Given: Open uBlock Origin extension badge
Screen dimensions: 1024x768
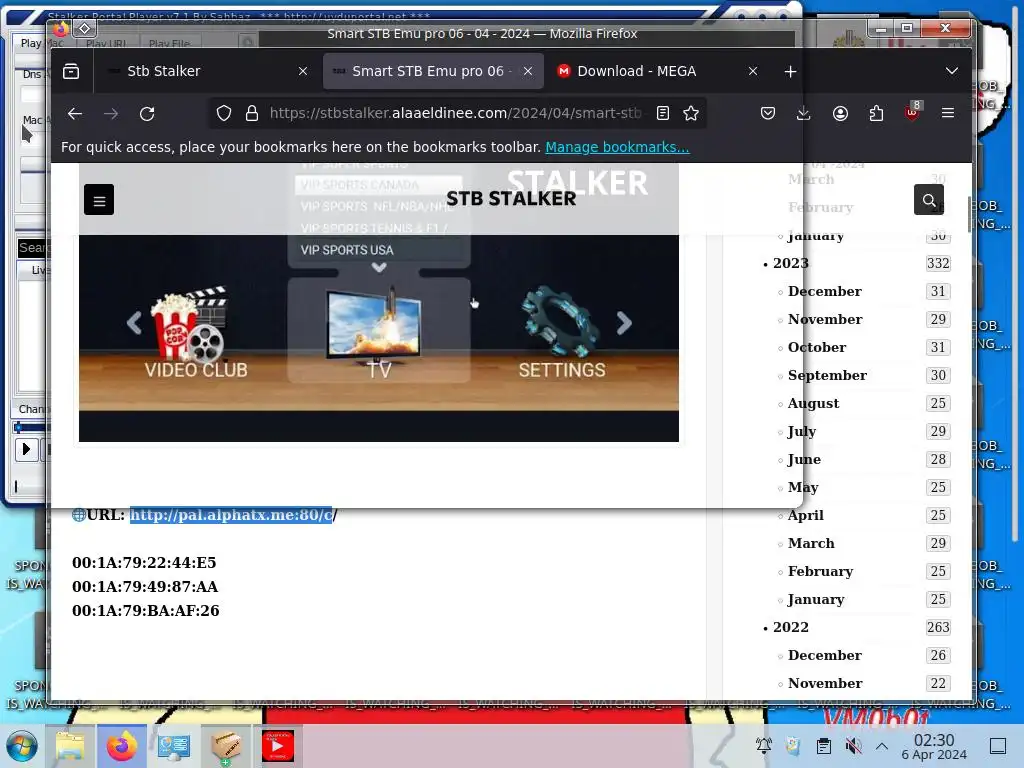Looking at the screenshot, I should pos(912,112).
